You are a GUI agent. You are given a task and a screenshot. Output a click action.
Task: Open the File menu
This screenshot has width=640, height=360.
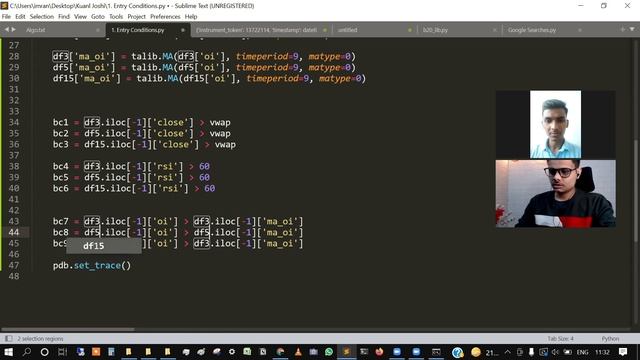[6, 17]
